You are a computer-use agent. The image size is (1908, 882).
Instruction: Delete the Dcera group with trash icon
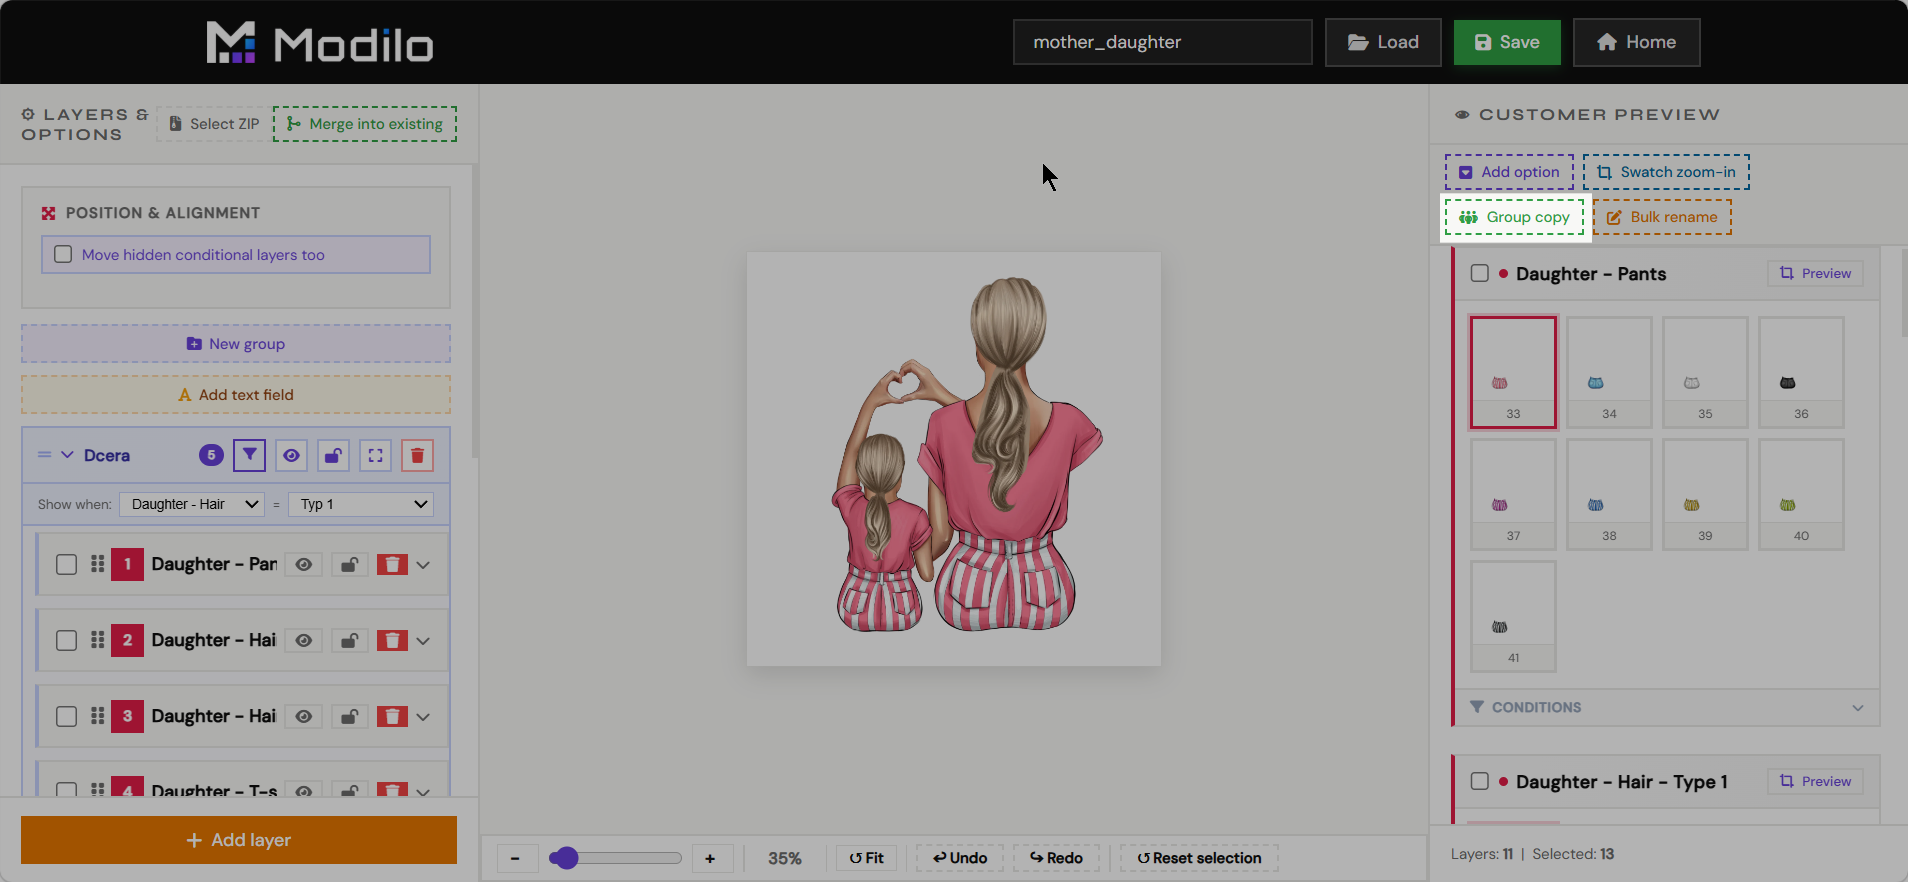(x=417, y=455)
